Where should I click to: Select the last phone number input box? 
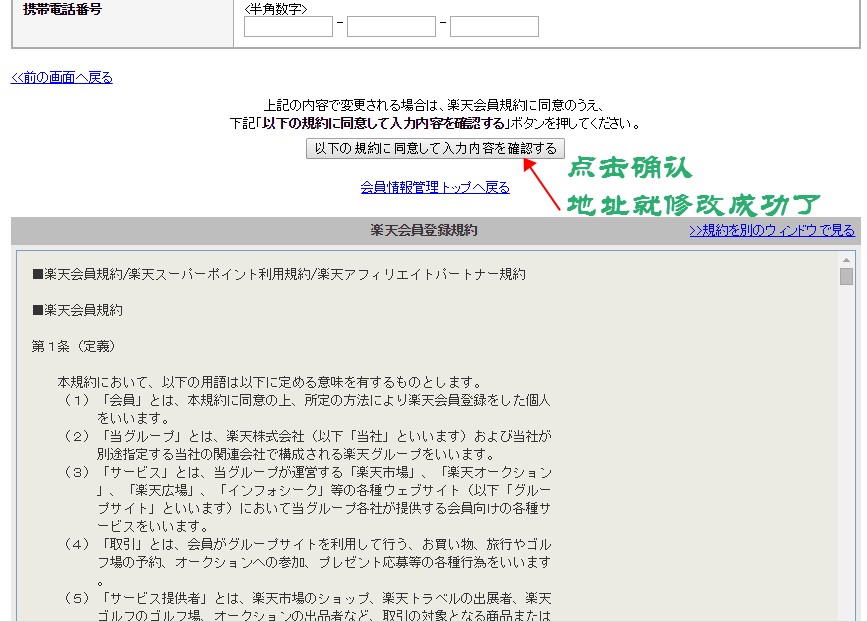point(494,26)
